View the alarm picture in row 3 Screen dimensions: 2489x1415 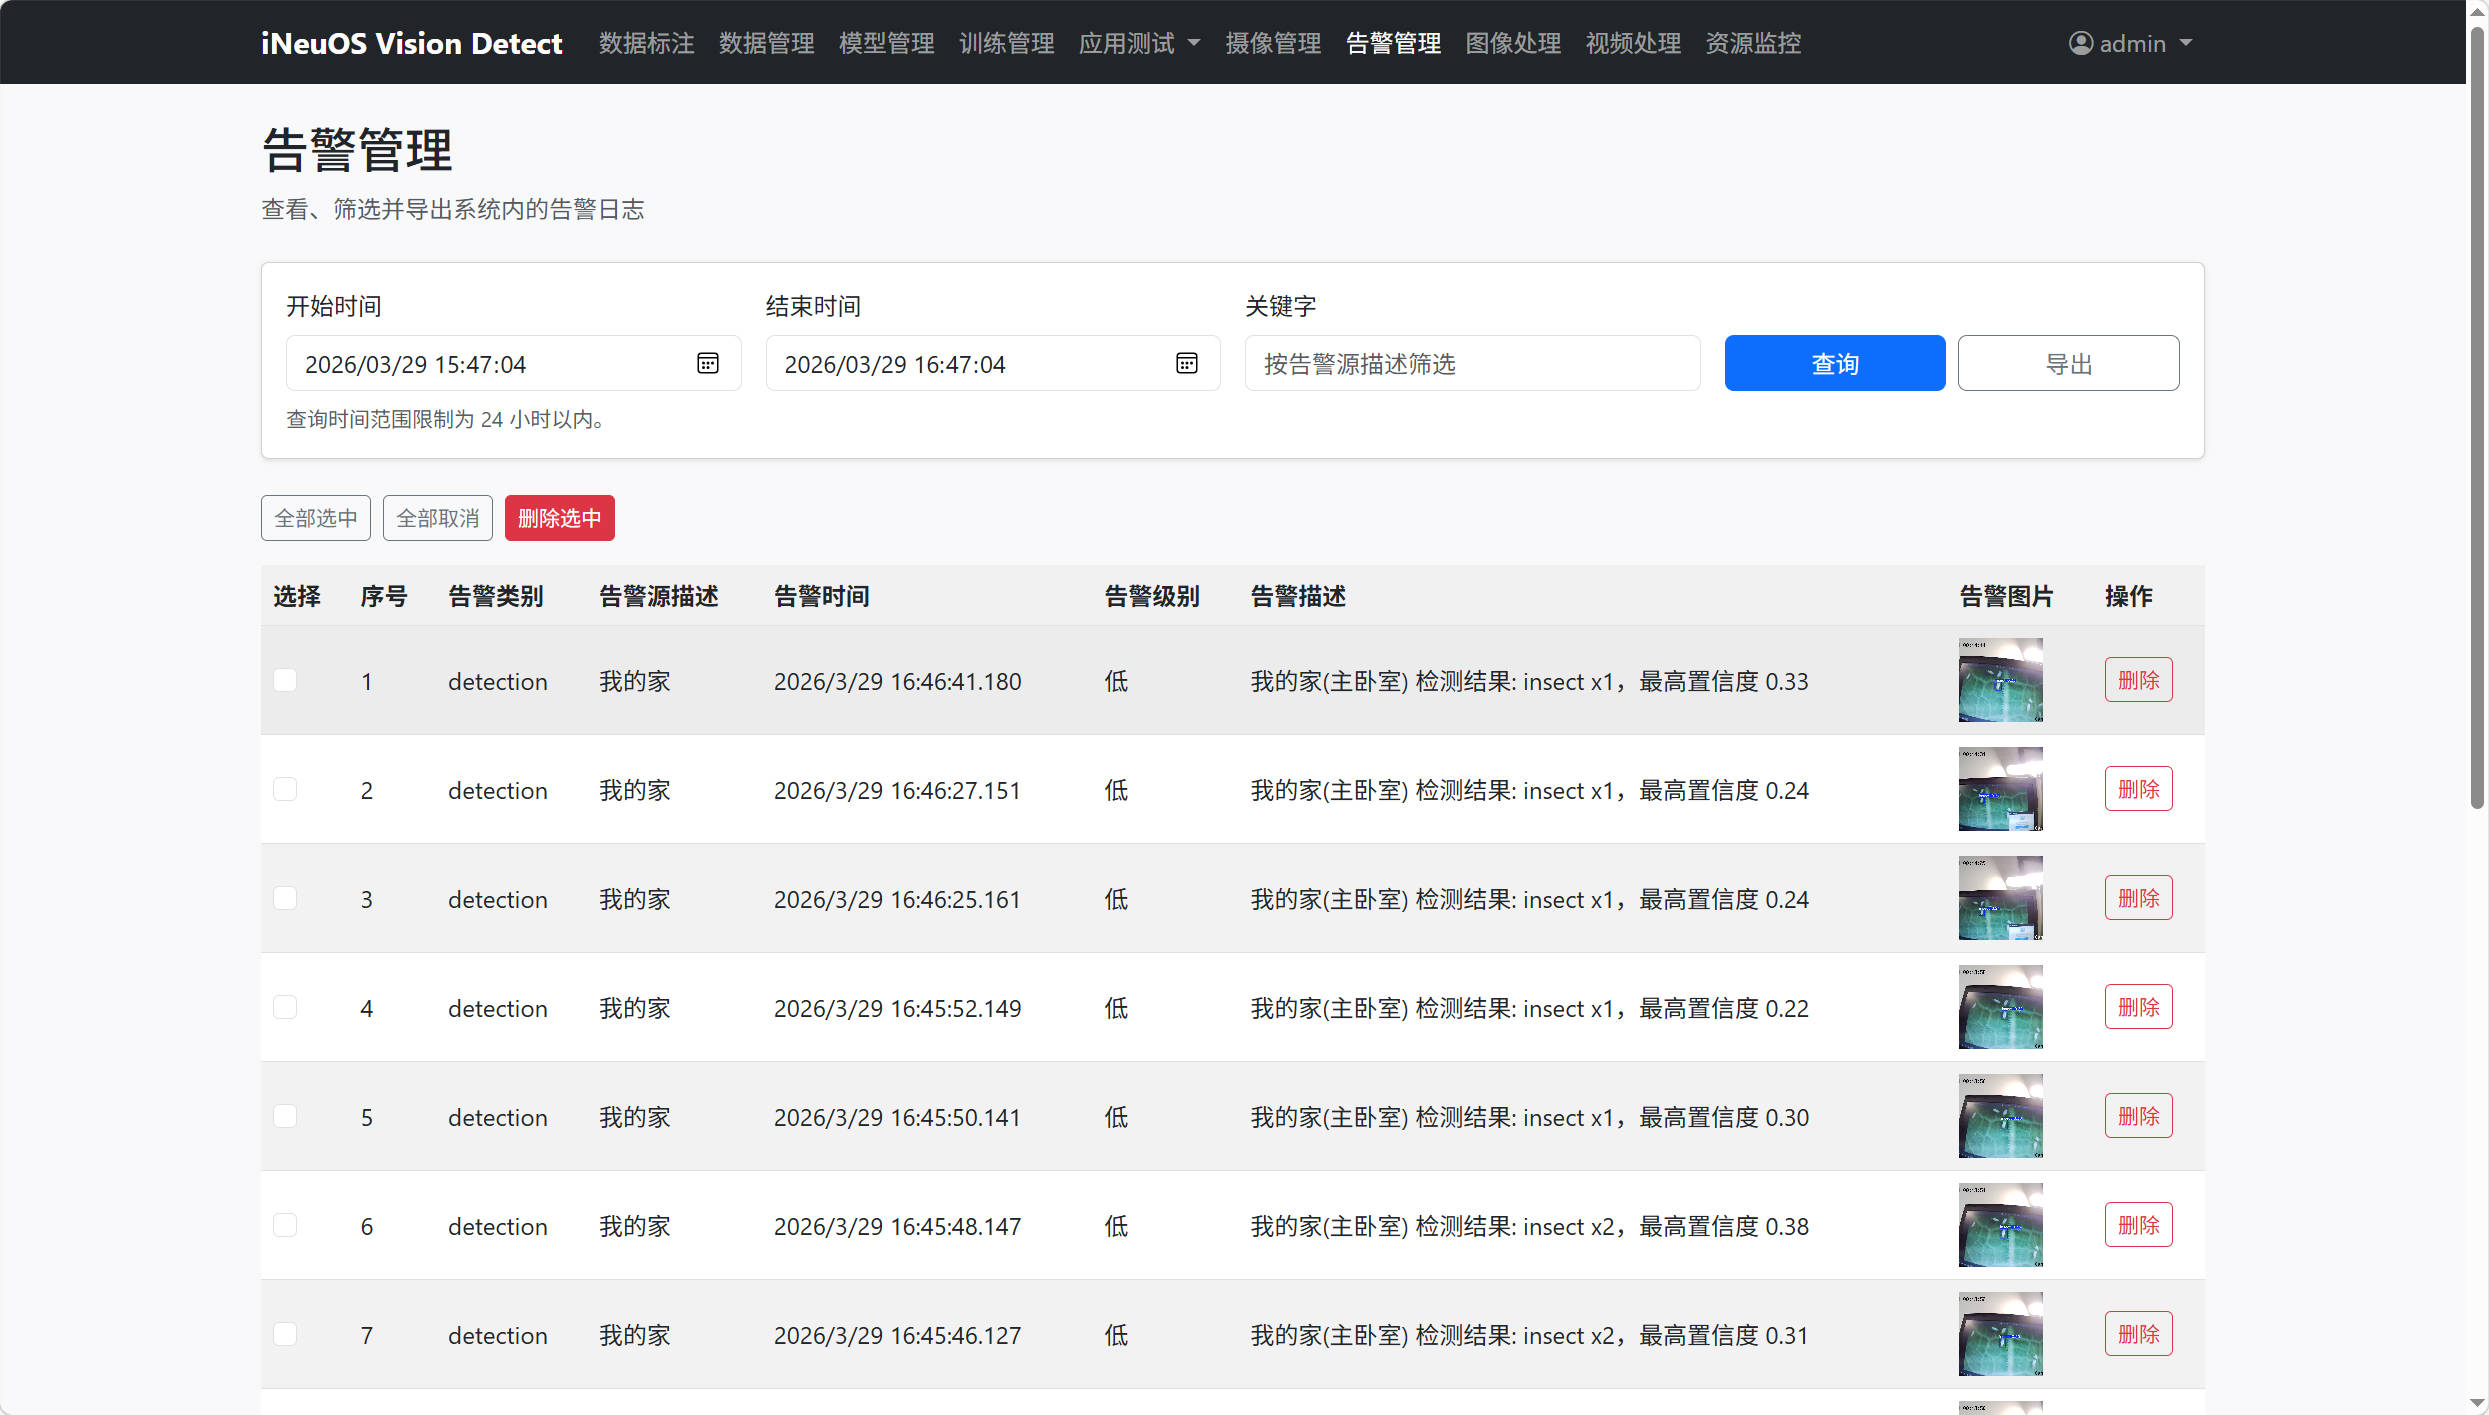2000,898
